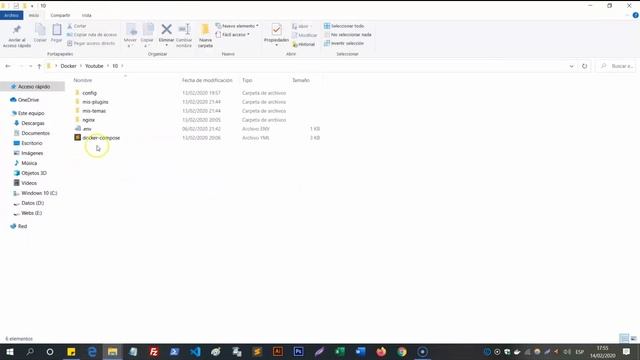Select Acceso rápido in navigation pane
This screenshot has width=640, height=360.
click(x=34, y=87)
